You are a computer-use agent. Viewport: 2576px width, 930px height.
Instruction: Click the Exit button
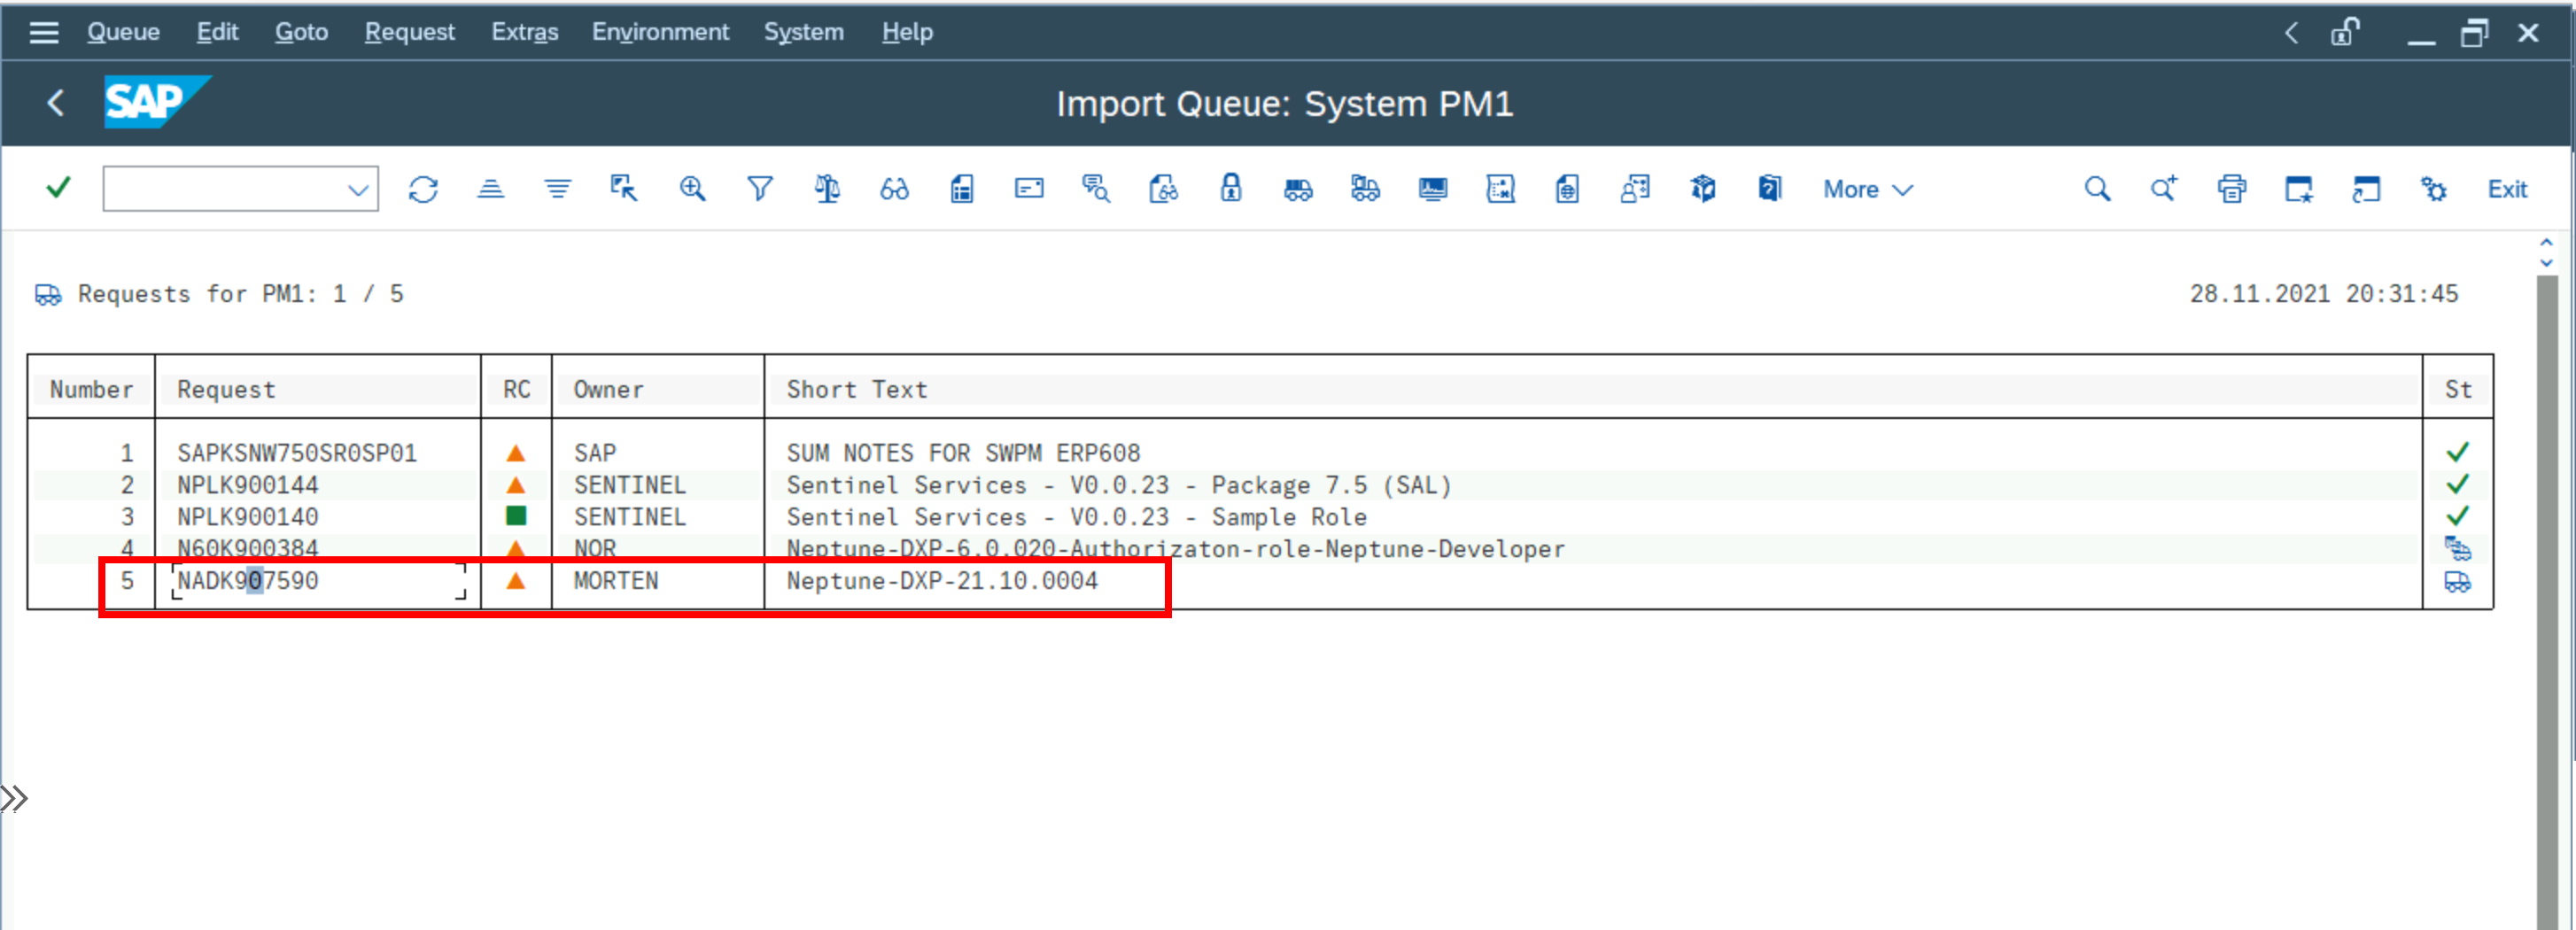tap(2507, 189)
